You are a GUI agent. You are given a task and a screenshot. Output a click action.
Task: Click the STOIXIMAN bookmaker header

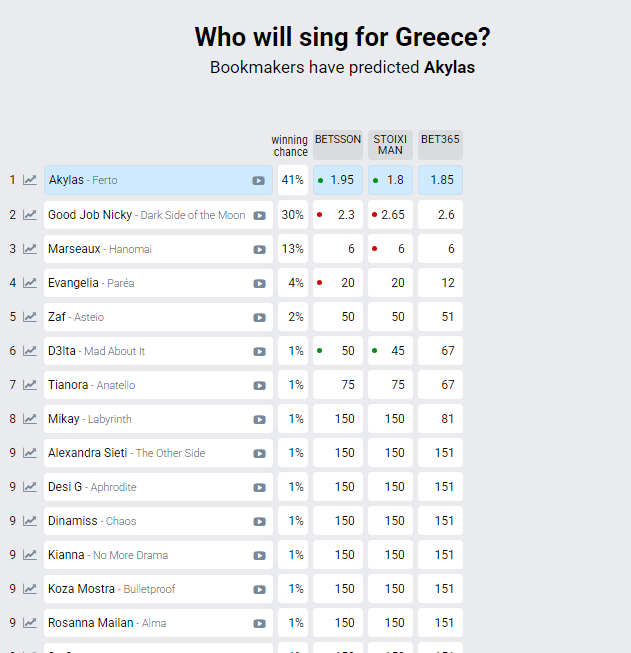390,144
